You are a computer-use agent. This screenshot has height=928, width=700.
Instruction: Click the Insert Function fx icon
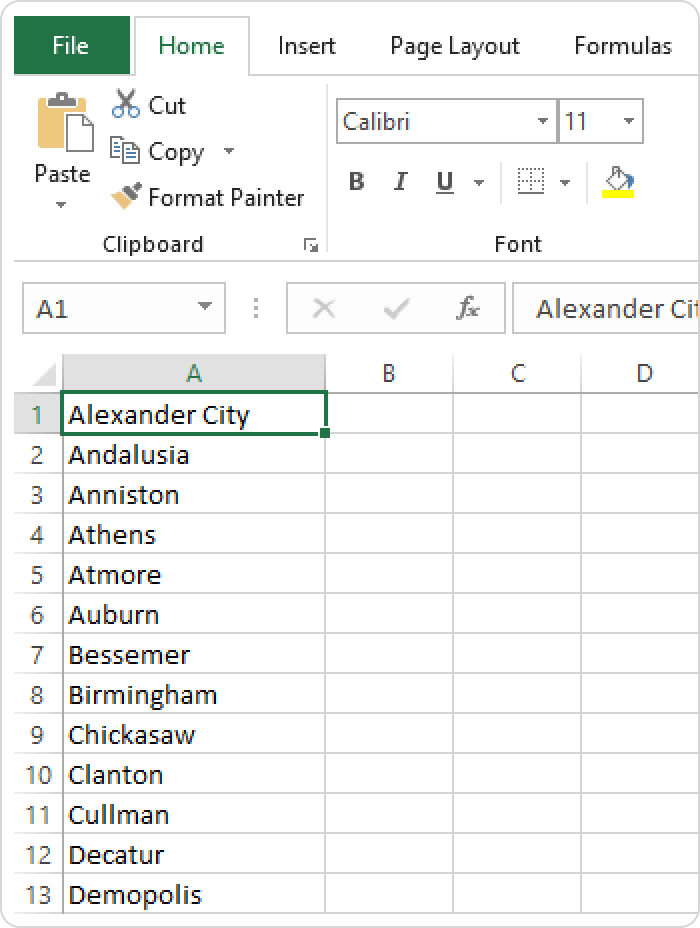[x=467, y=308]
